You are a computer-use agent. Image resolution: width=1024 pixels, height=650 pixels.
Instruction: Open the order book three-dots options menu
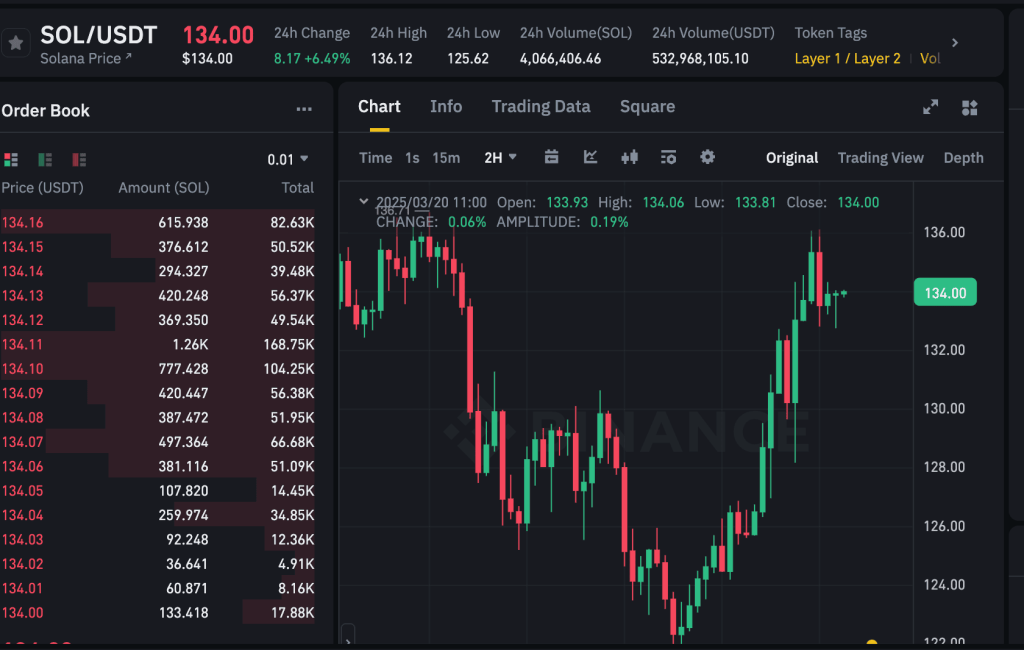click(x=304, y=110)
